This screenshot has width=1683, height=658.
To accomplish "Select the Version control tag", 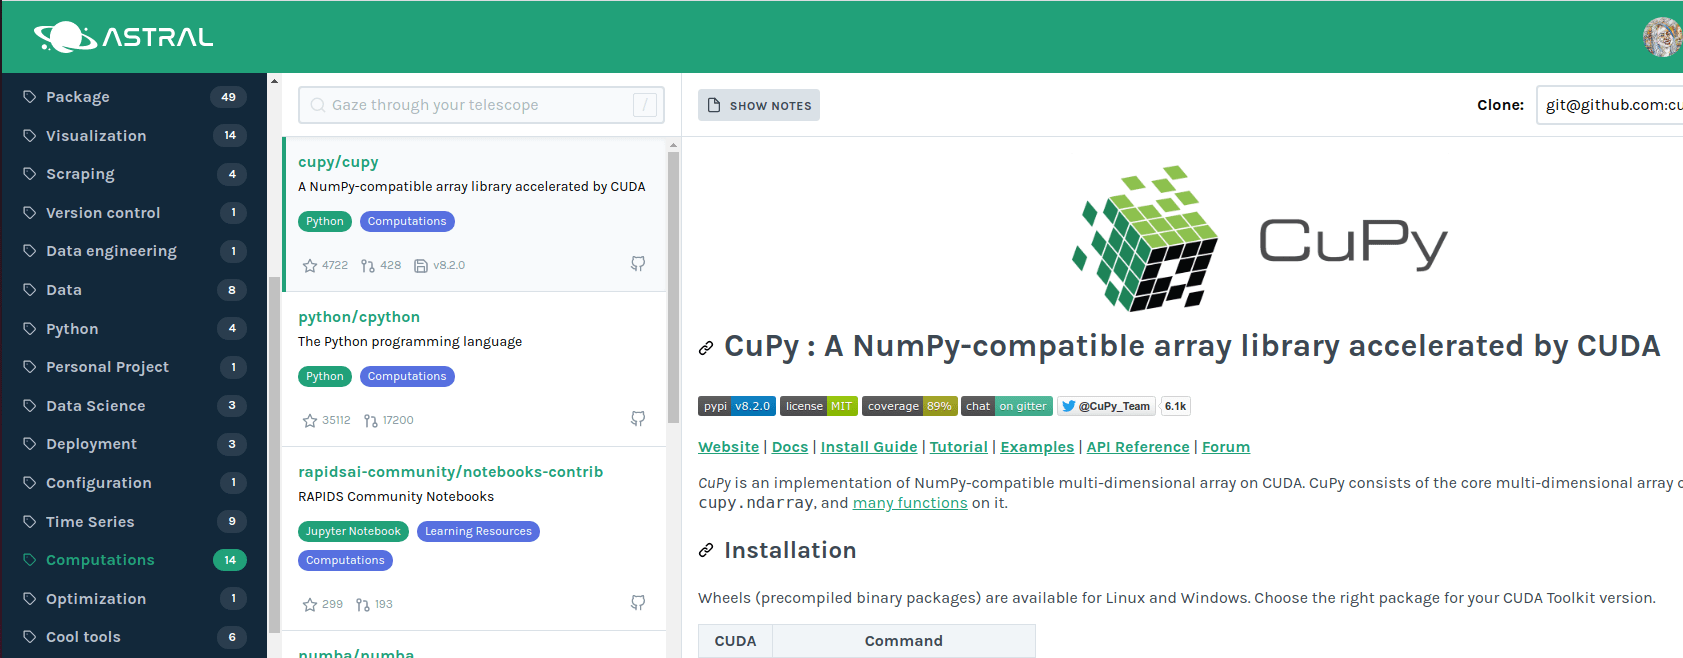I will point(134,212).
